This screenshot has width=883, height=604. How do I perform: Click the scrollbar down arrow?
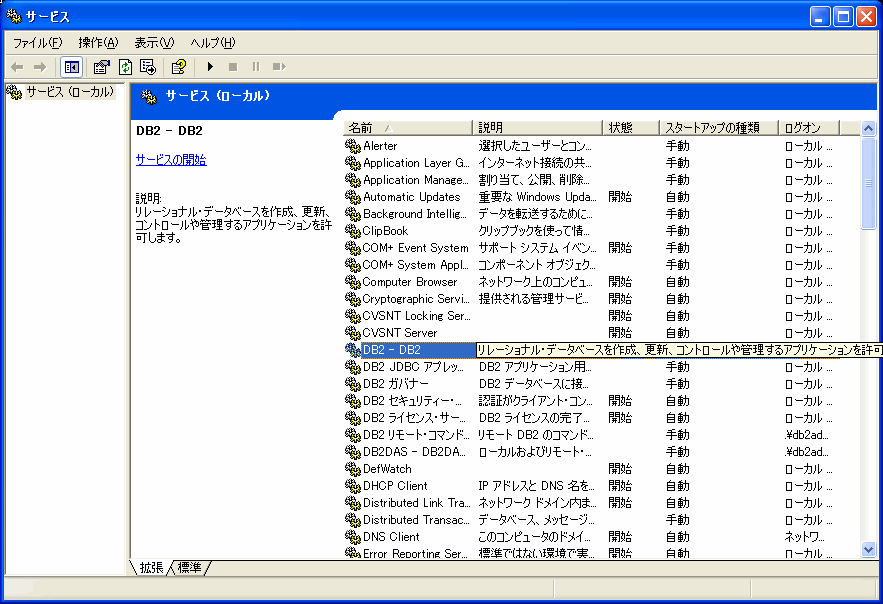(x=868, y=549)
